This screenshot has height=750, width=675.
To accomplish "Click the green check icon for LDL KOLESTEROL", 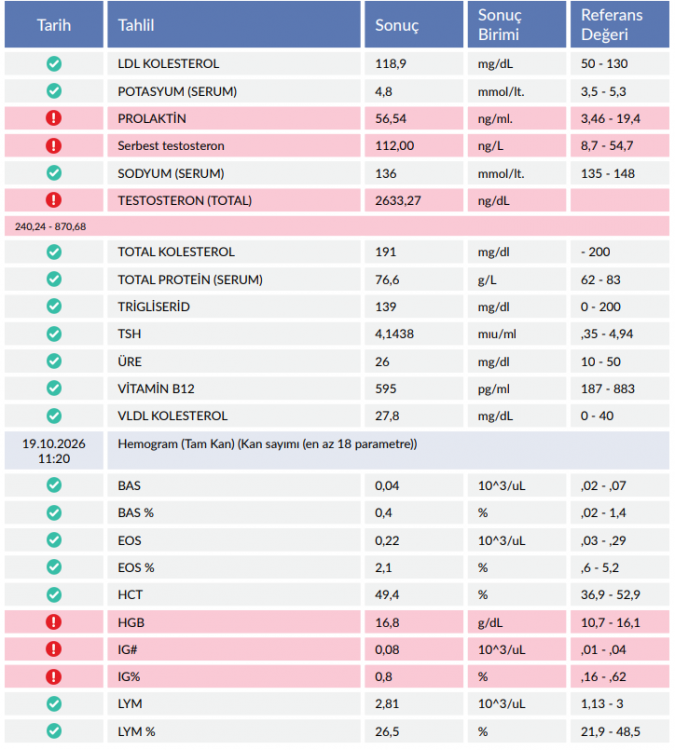I will 54,64.
